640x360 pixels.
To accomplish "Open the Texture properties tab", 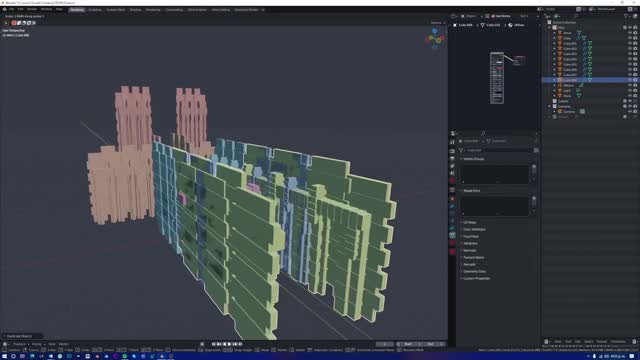I will click(452, 252).
